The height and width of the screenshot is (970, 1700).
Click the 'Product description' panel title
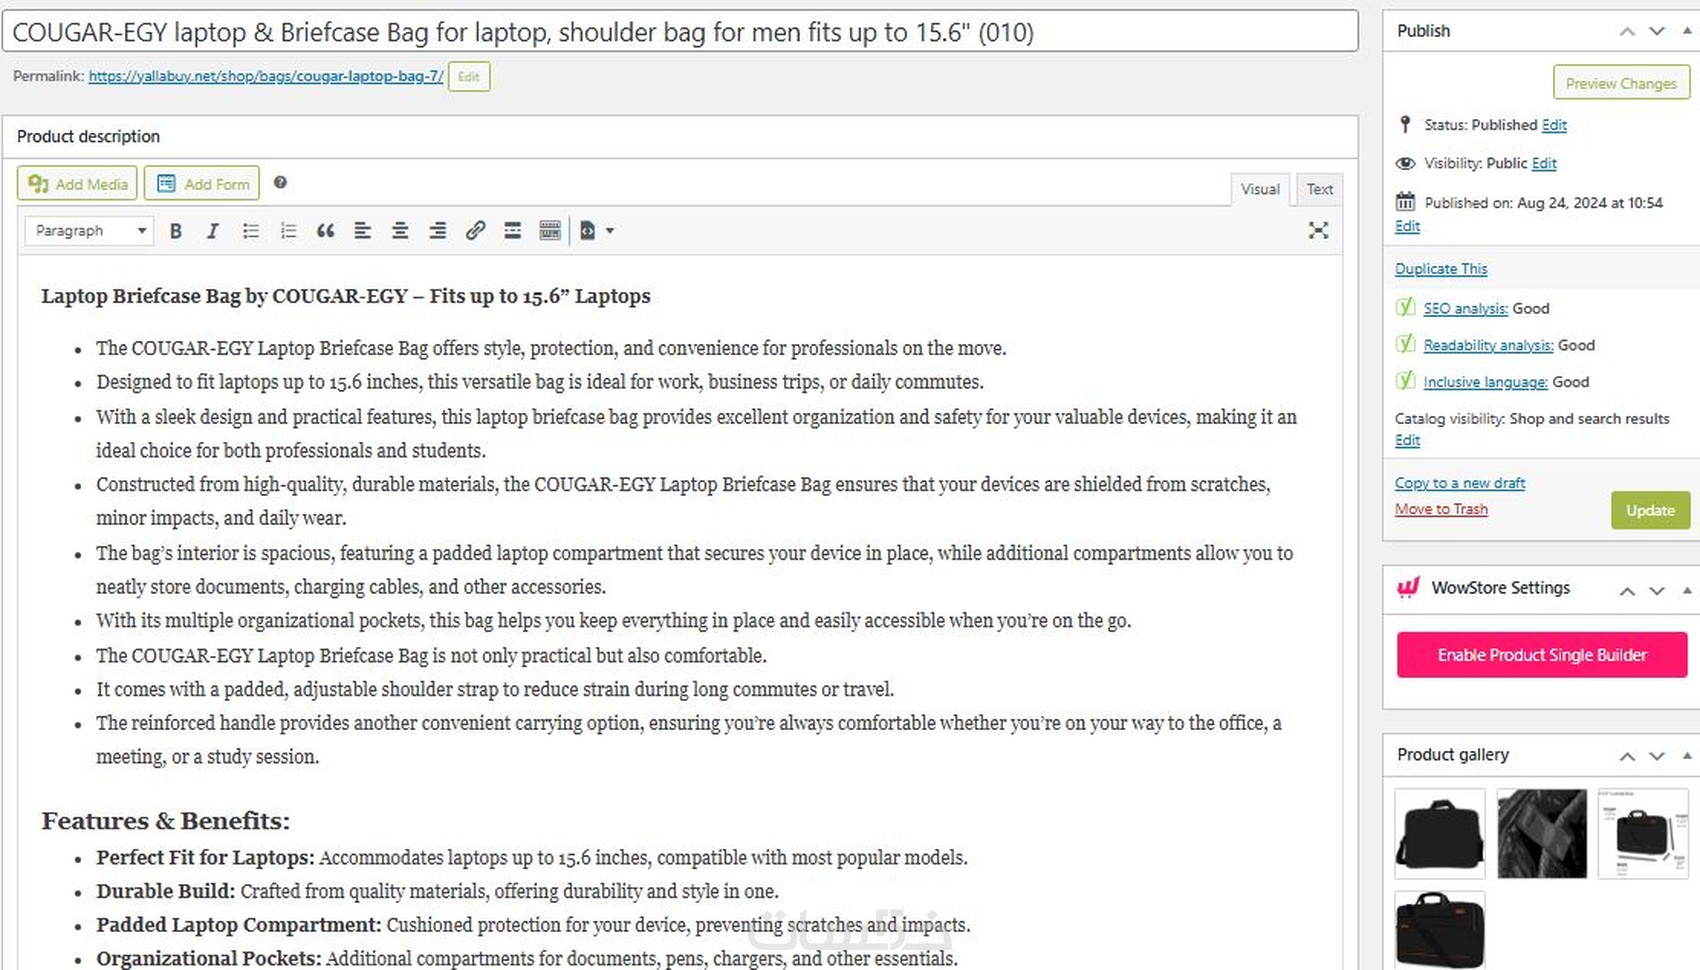(88, 136)
